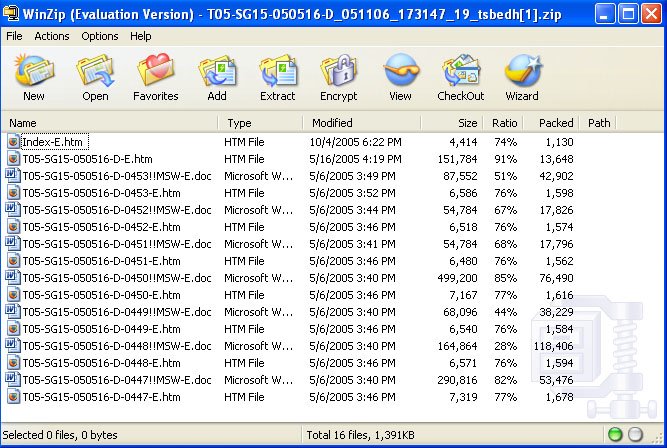Select file name T05-SG15-050516-D-0453!!MSW-E.doc
The width and height of the screenshot is (667, 448).
117,176
